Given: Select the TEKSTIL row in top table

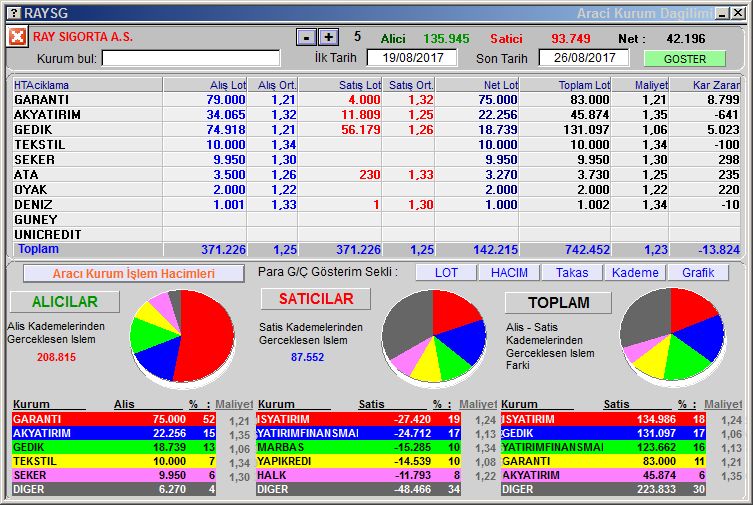Looking at the screenshot, I should pyautogui.click(x=376, y=144).
